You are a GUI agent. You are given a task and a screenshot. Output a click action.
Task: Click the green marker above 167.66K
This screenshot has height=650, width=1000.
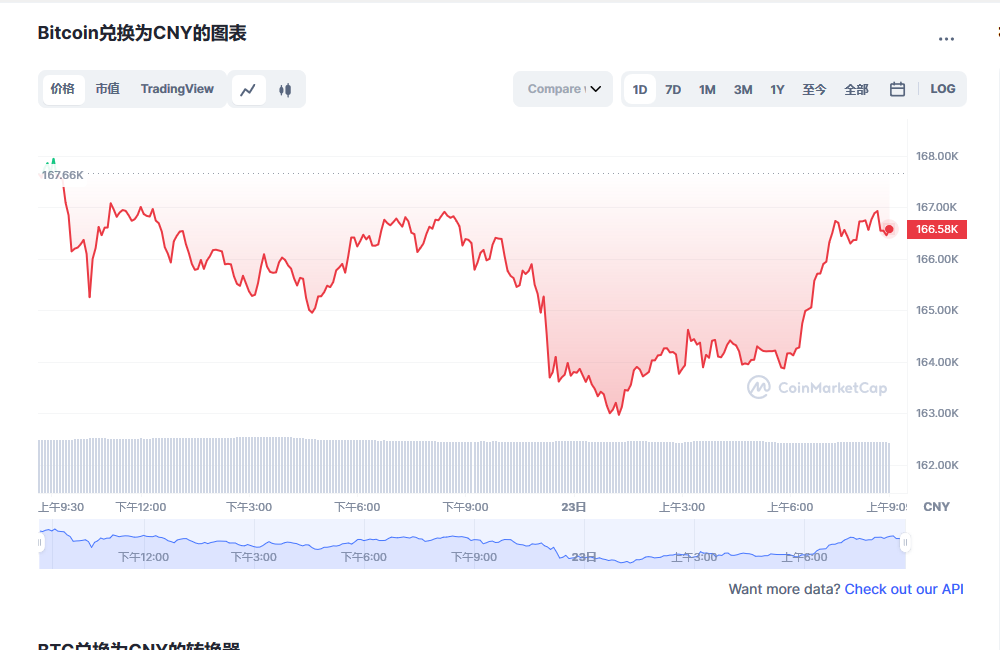pos(50,160)
